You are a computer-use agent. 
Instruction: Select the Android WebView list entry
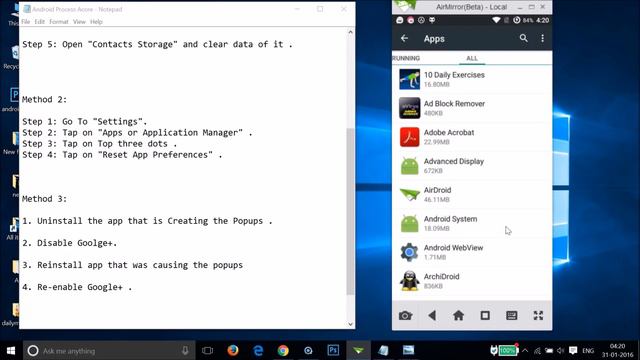[472, 252]
